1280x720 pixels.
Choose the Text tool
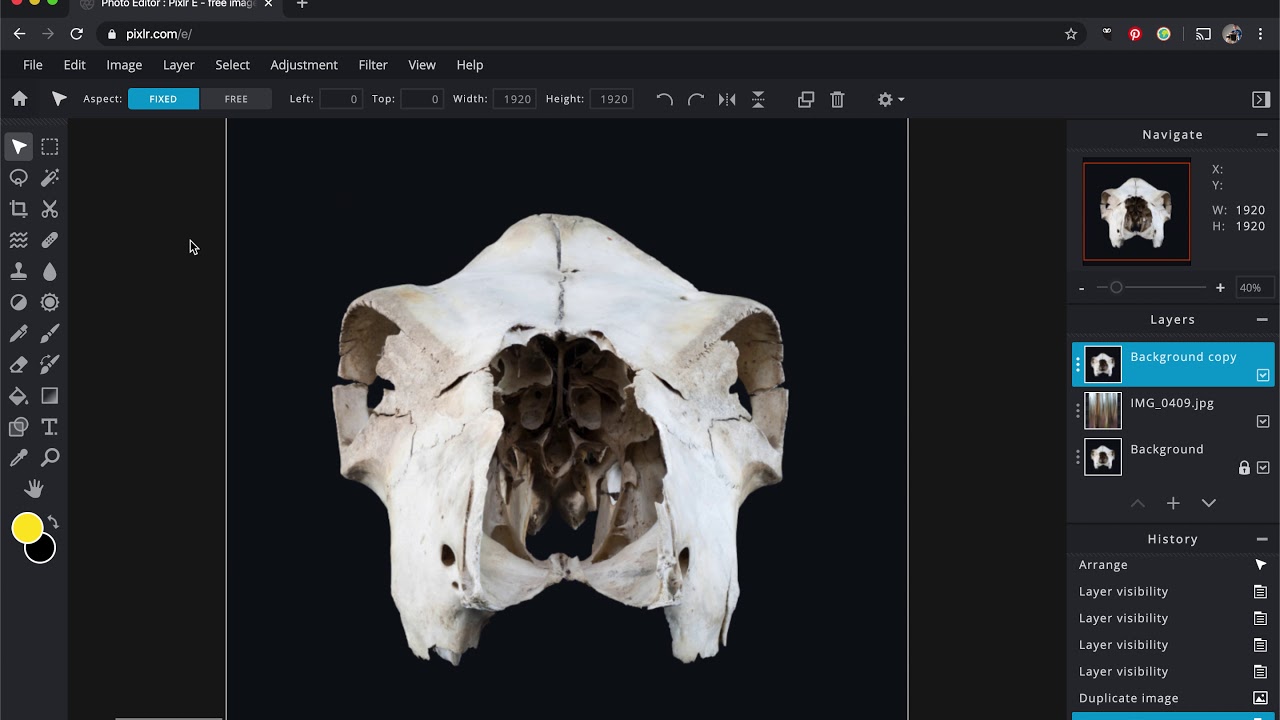tap(50, 427)
